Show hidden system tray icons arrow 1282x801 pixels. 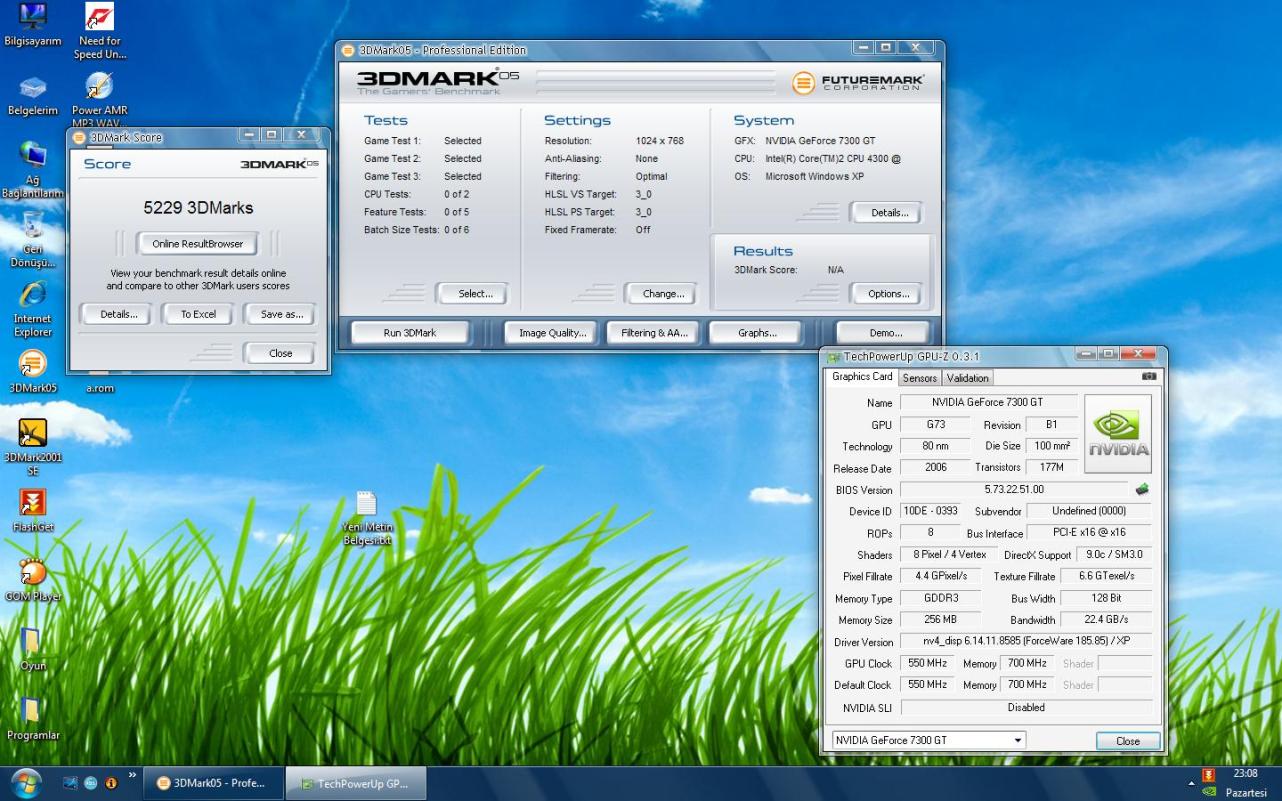(1192, 783)
